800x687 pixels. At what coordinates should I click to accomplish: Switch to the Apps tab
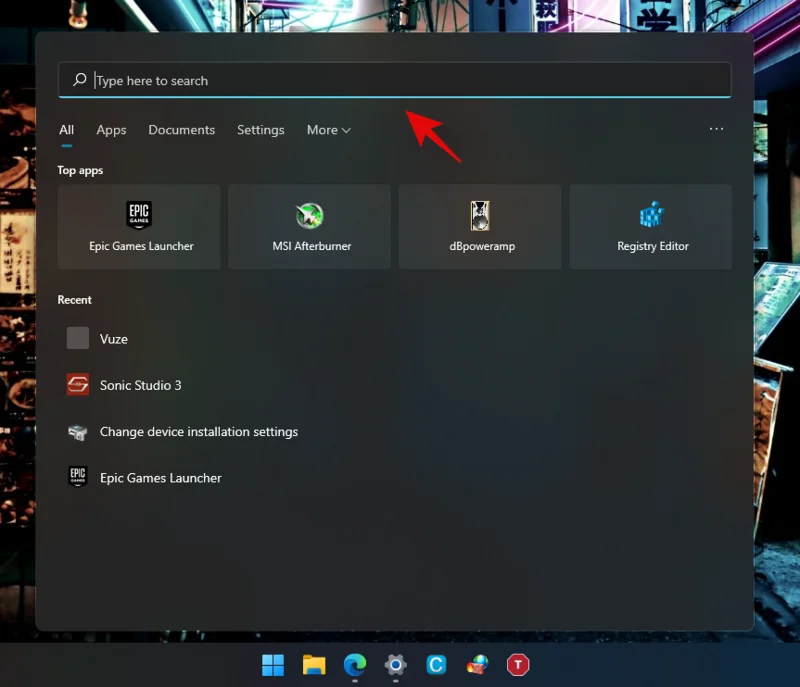(x=111, y=130)
